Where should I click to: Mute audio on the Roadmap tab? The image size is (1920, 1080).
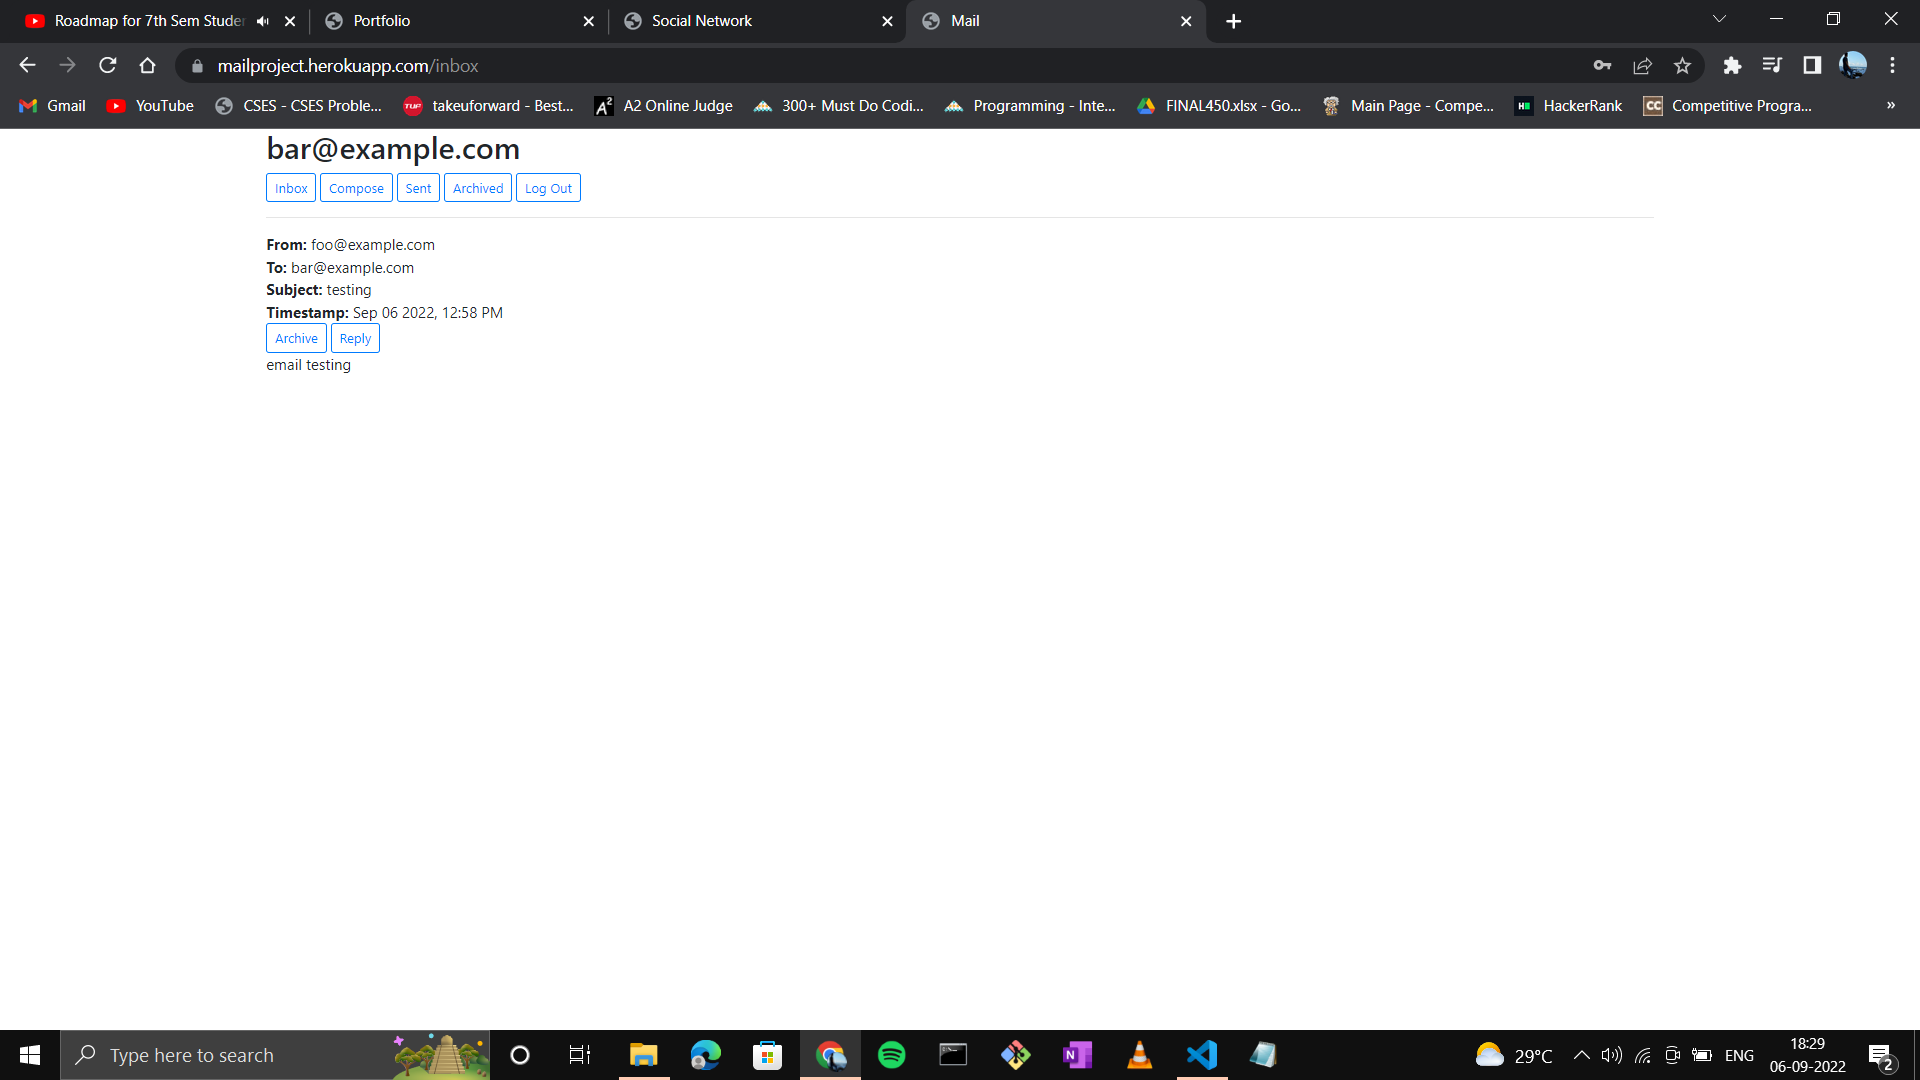click(262, 20)
